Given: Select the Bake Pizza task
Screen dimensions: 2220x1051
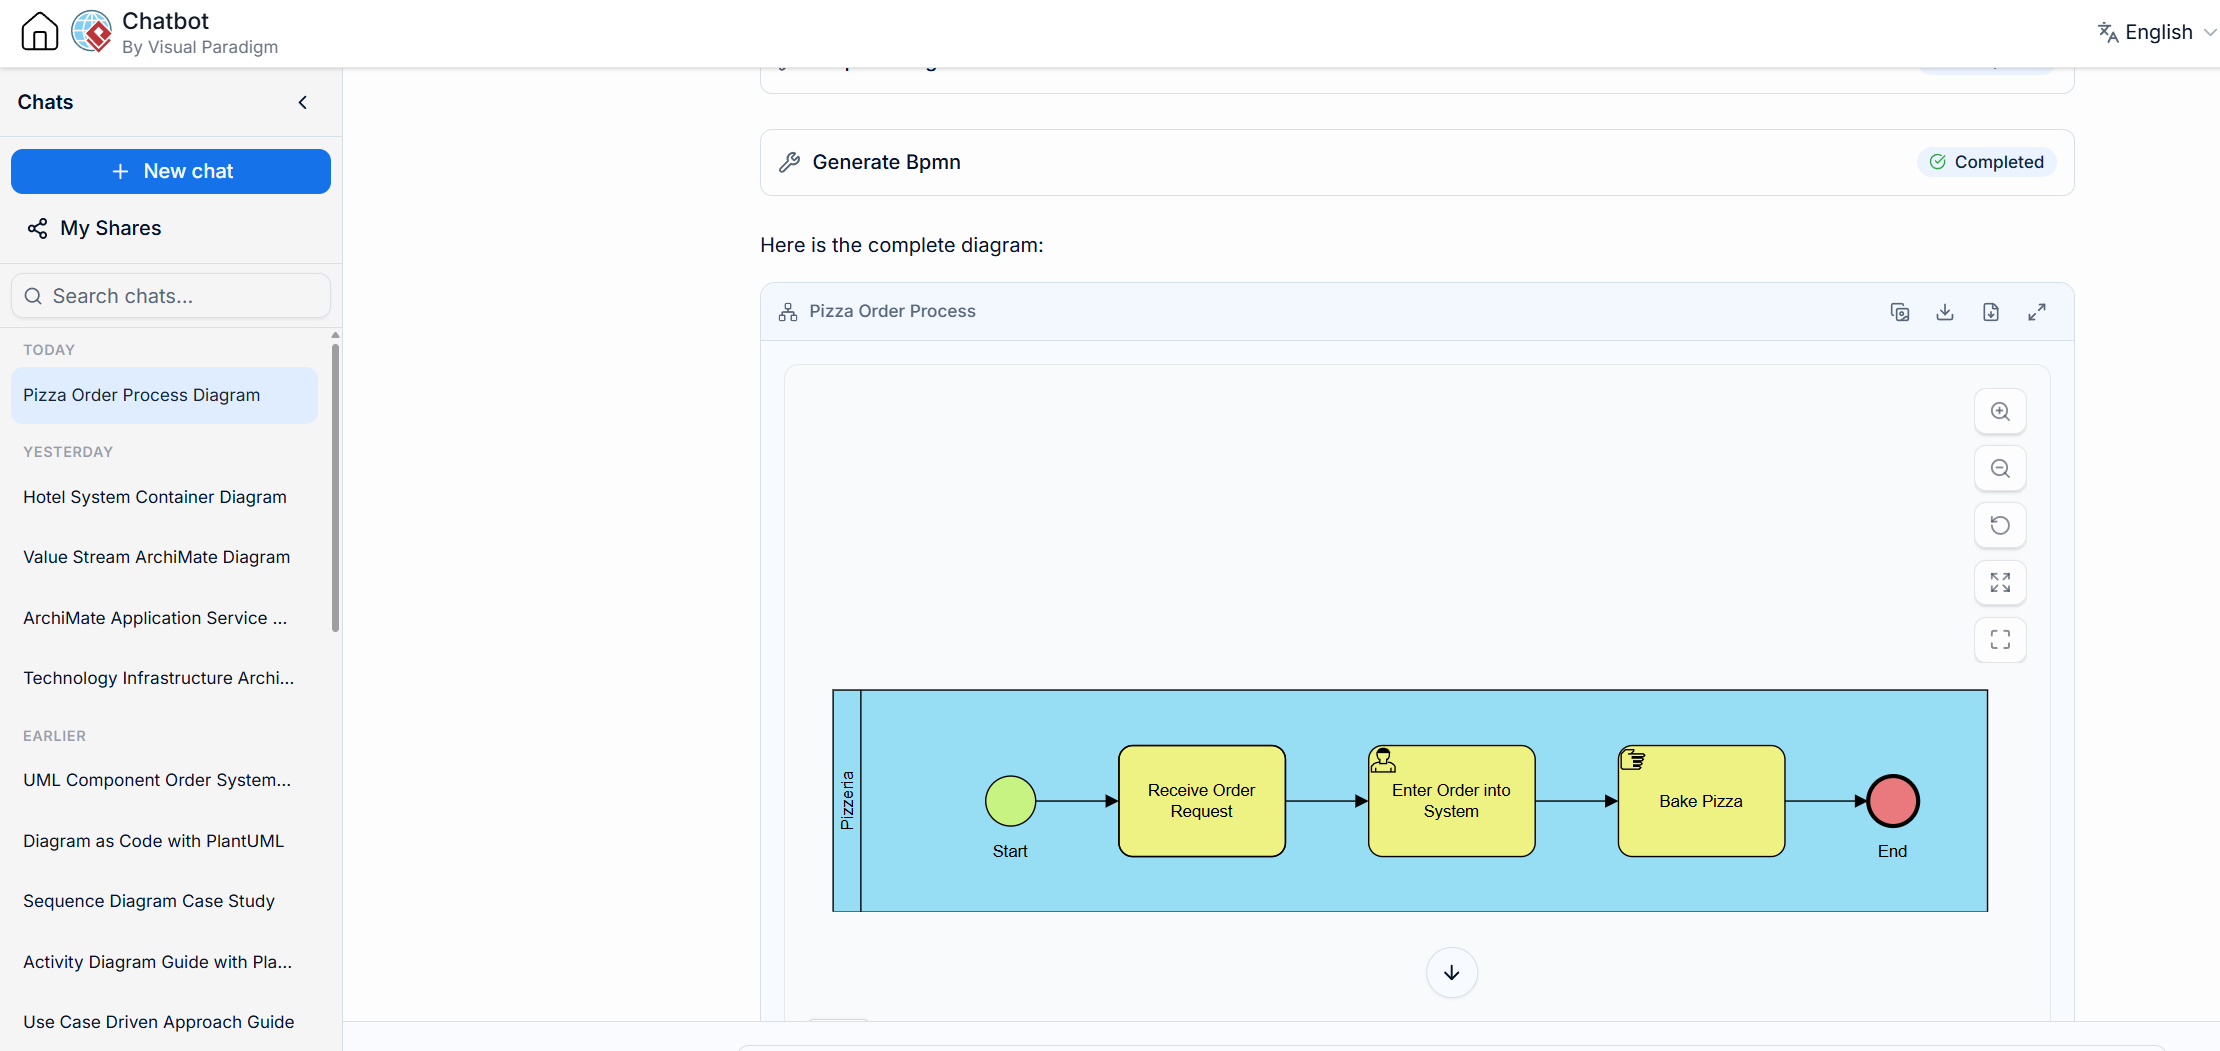Looking at the screenshot, I should (x=1701, y=801).
